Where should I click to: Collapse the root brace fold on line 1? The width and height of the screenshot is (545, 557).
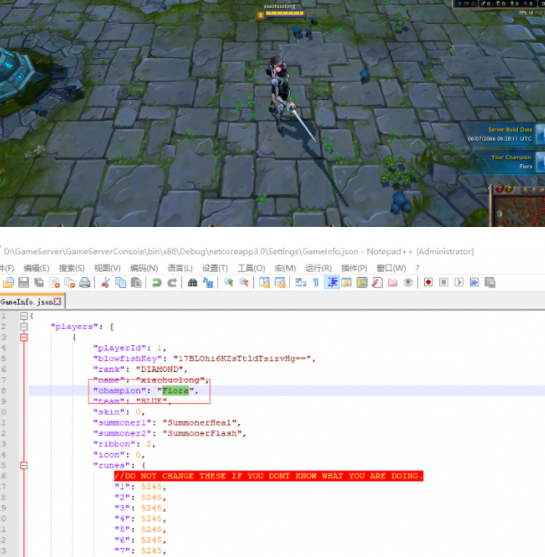click(24, 316)
